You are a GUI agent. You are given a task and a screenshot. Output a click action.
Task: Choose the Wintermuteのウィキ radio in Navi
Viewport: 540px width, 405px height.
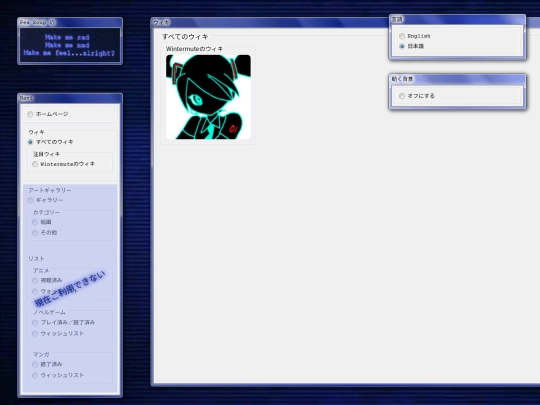pos(35,164)
